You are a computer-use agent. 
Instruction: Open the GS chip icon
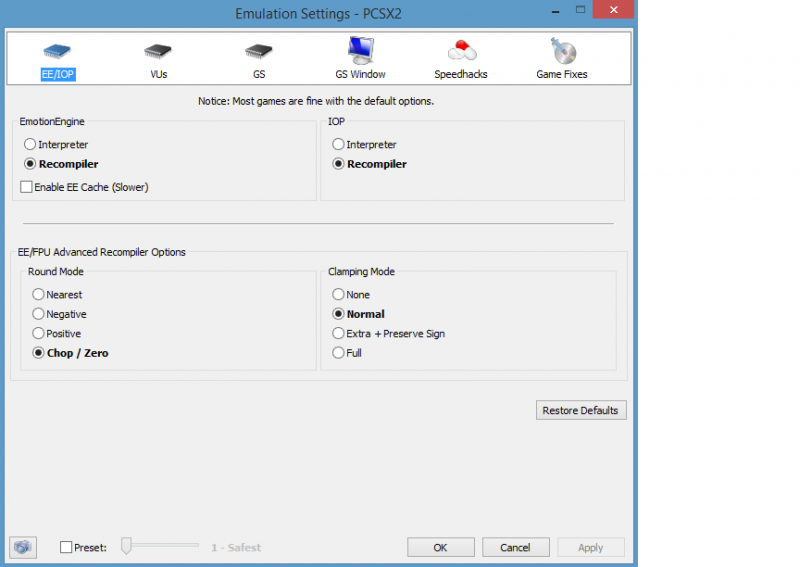coord(259,51)
